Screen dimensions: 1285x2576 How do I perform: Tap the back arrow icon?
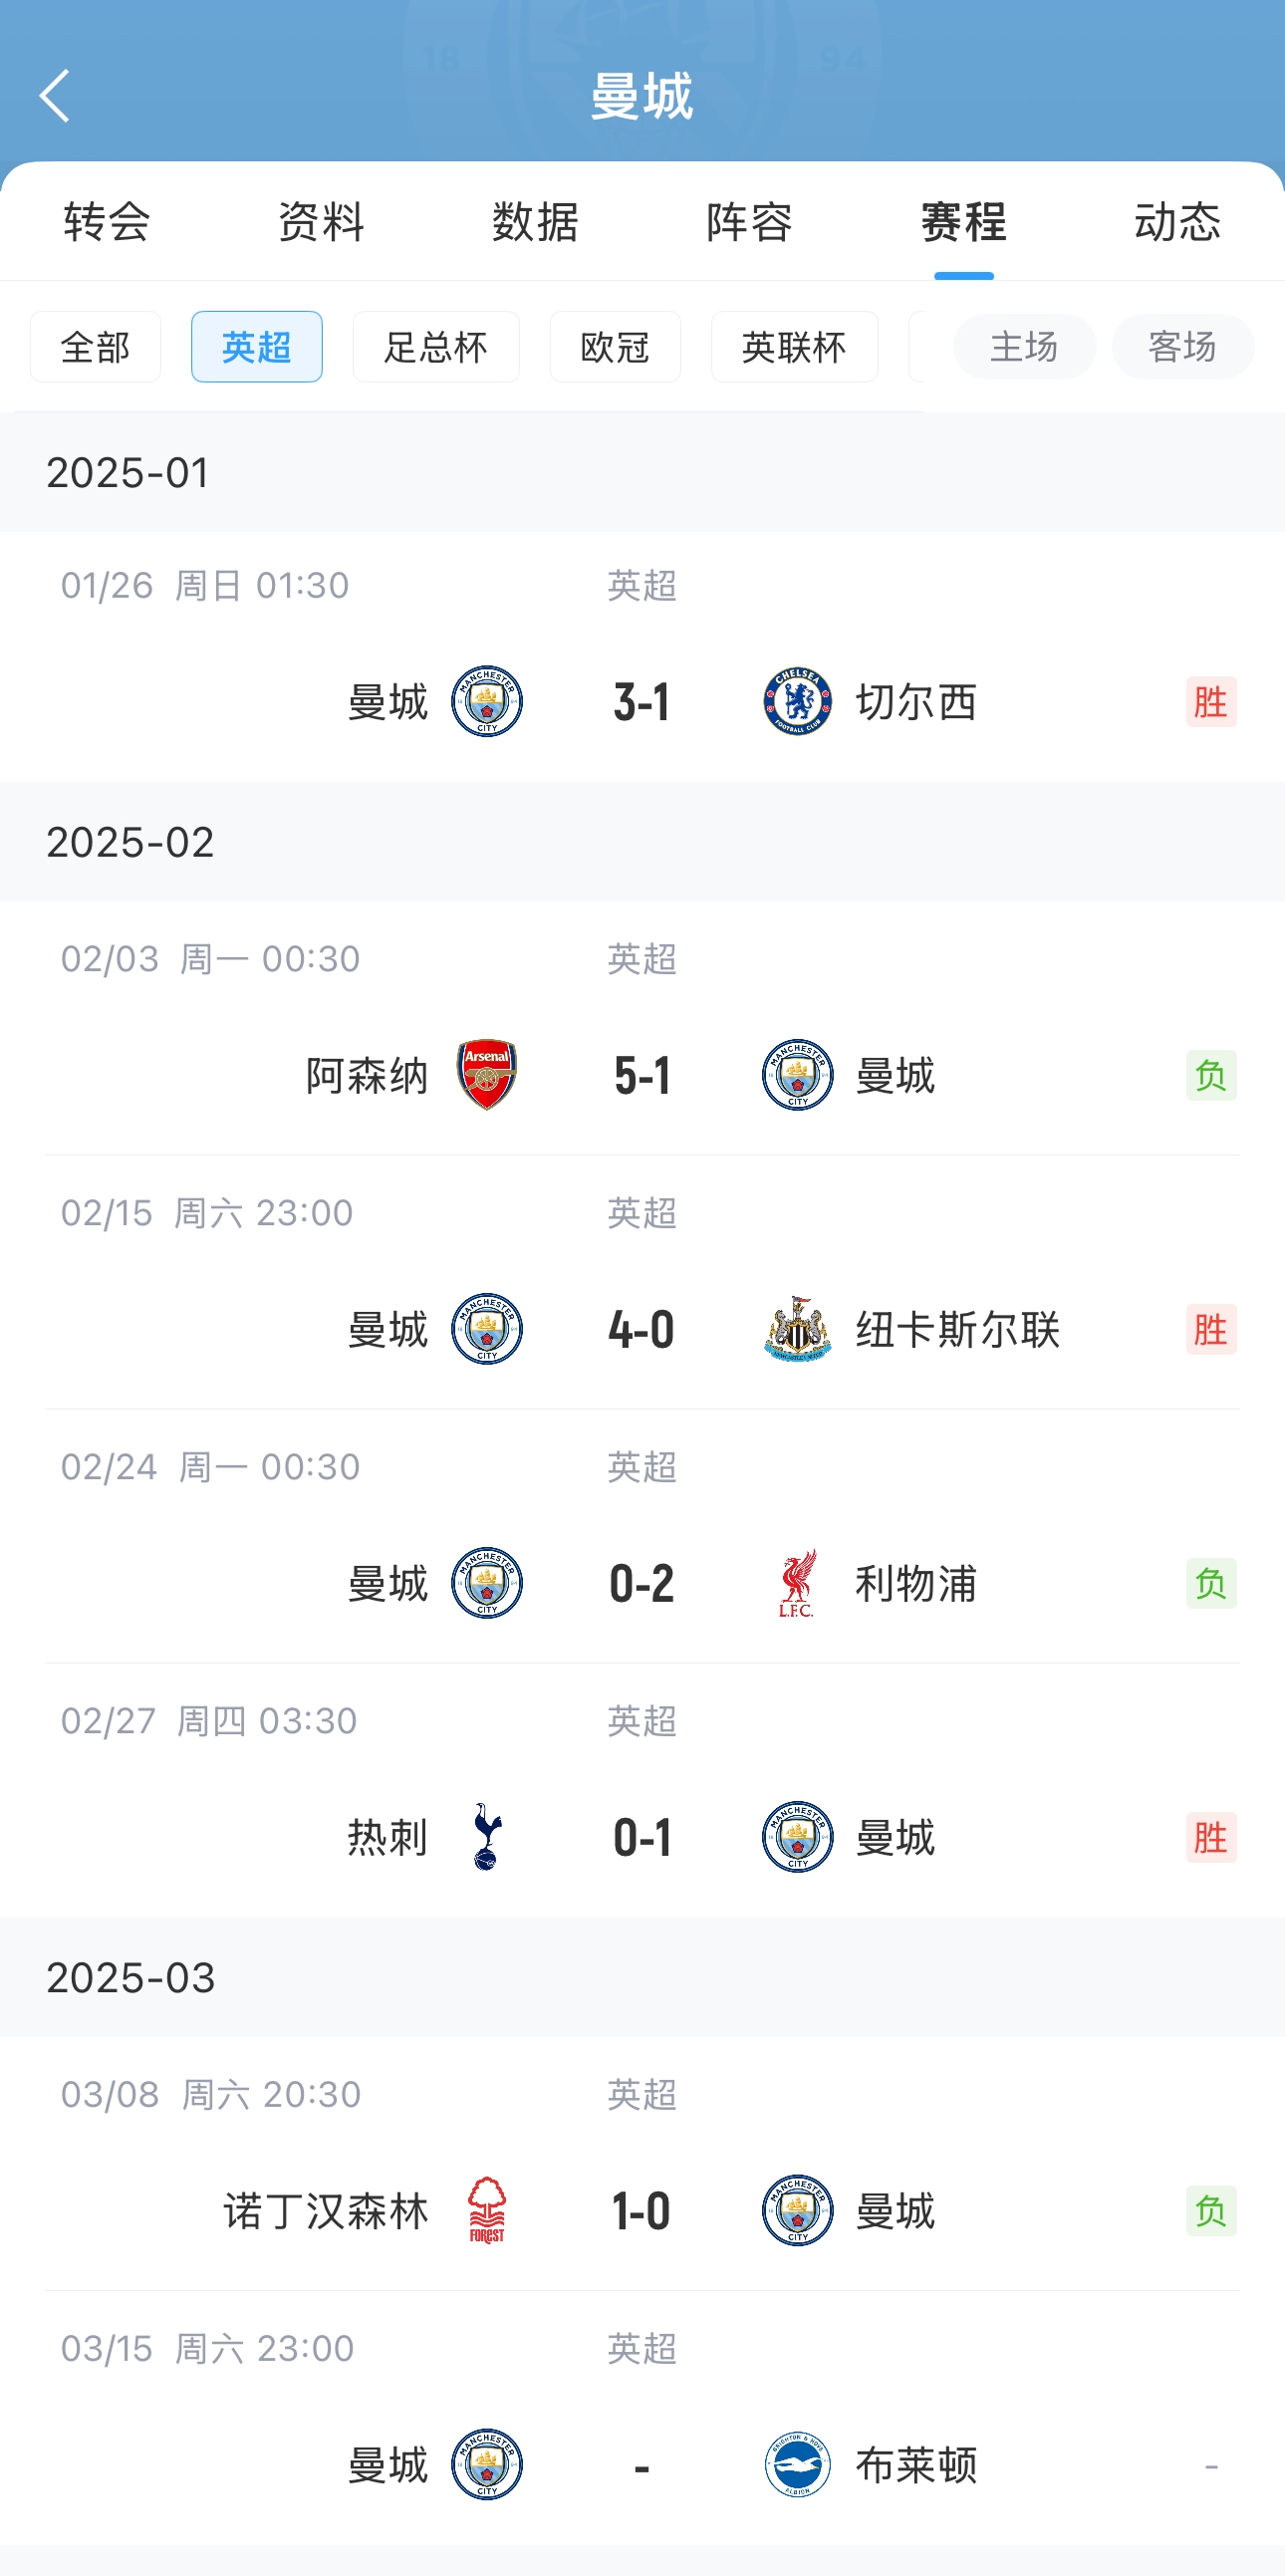click(x=55, y=96)
